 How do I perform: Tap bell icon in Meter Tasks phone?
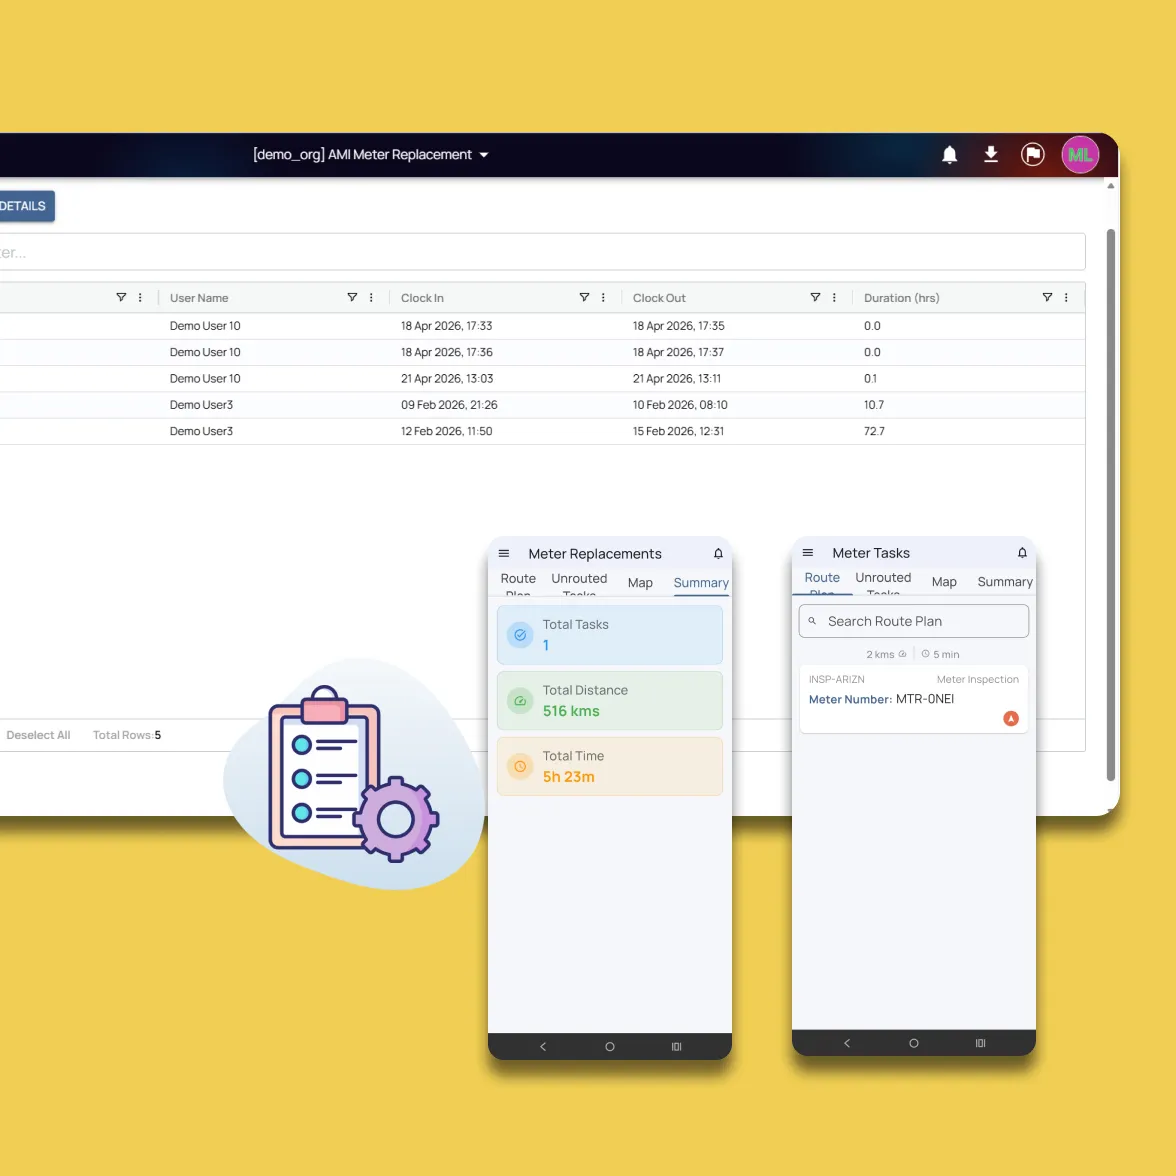pos(1022,553)
